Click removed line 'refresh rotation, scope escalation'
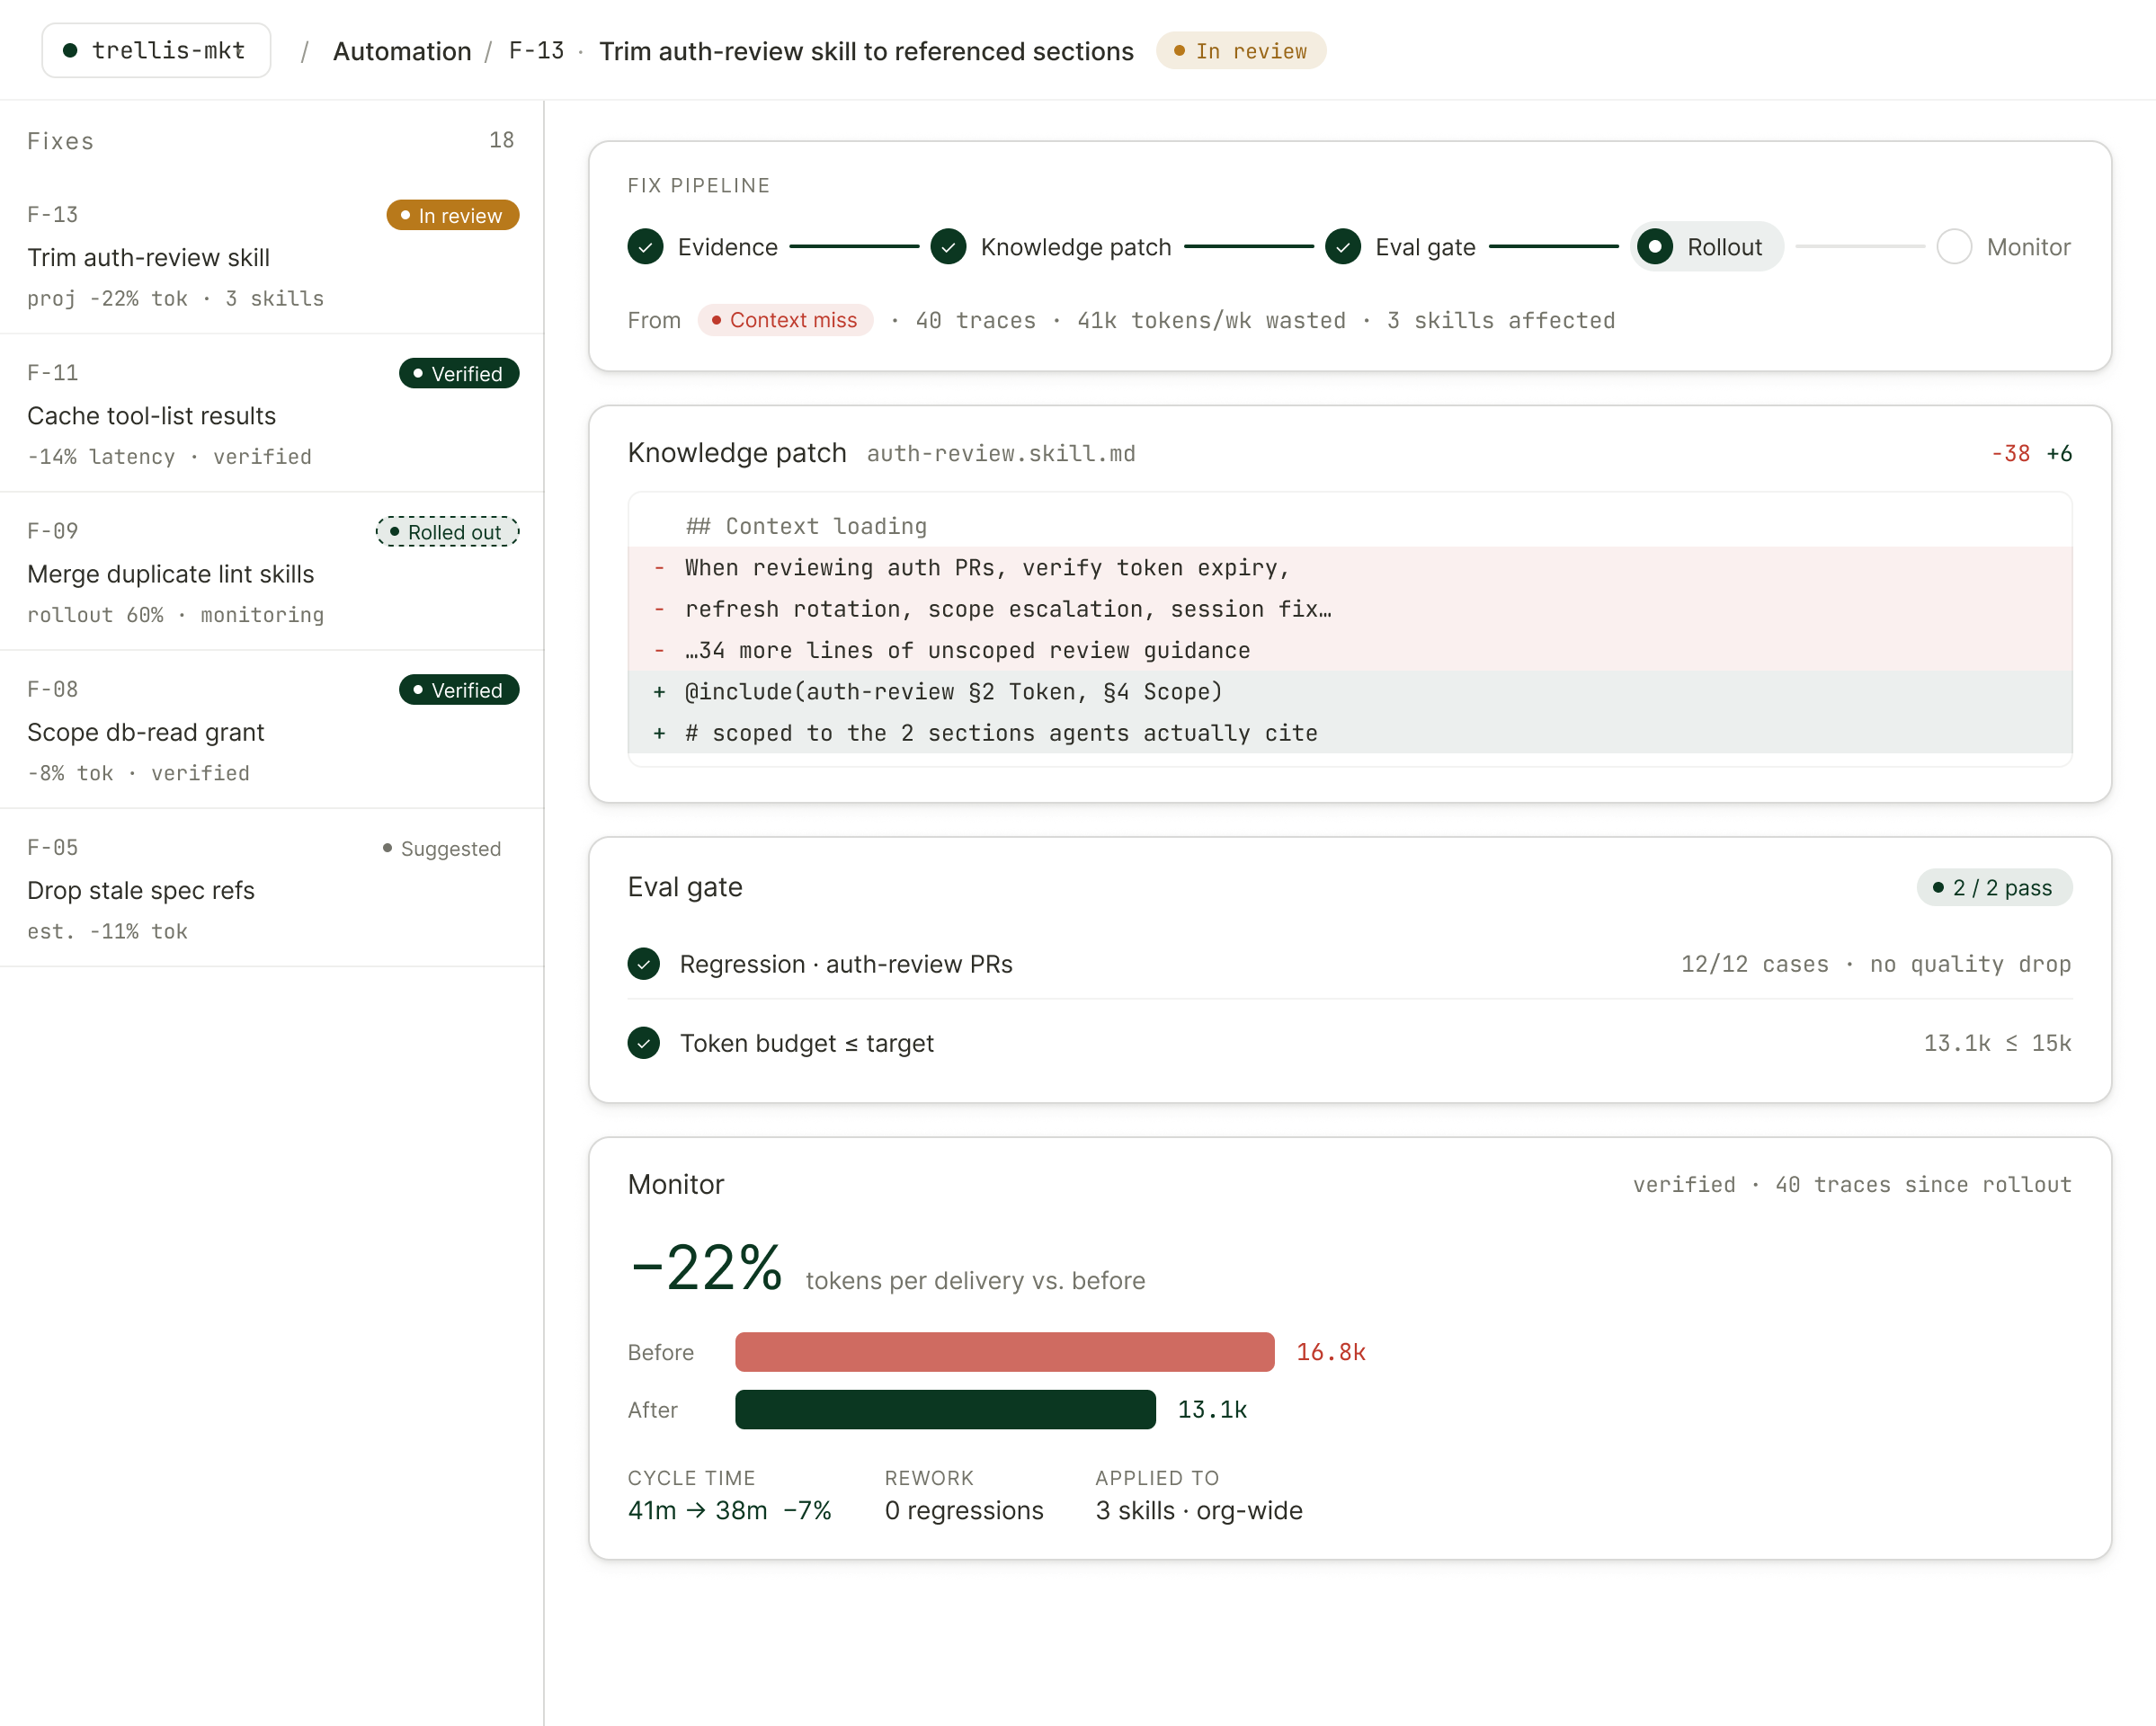This screenshot has width=2156, height=1726. [1350, 609]
